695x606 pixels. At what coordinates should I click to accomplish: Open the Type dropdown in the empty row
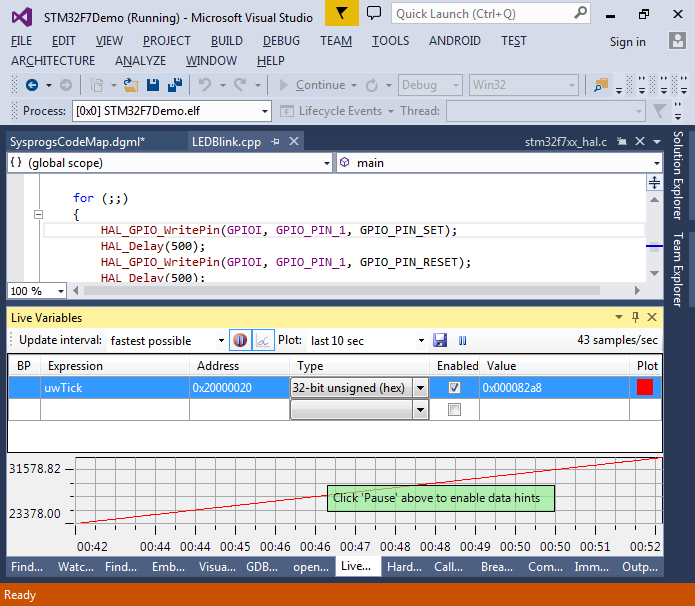[420, 410]
